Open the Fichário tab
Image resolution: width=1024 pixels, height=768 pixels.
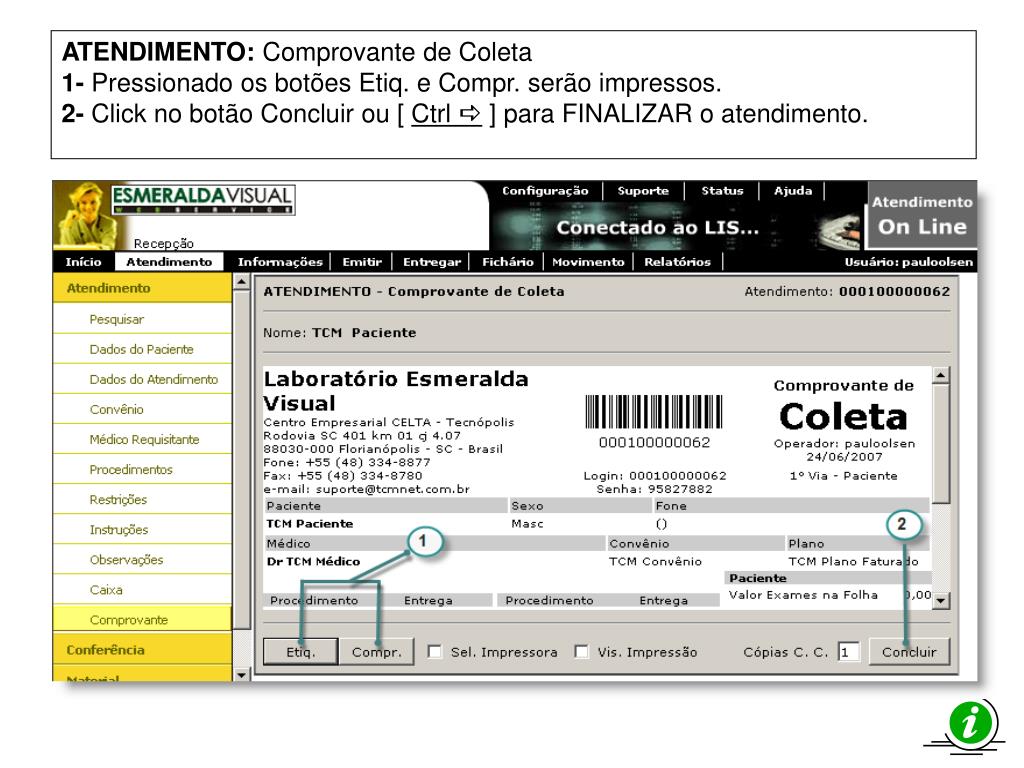pyautogui.click(x=507, y=262)
